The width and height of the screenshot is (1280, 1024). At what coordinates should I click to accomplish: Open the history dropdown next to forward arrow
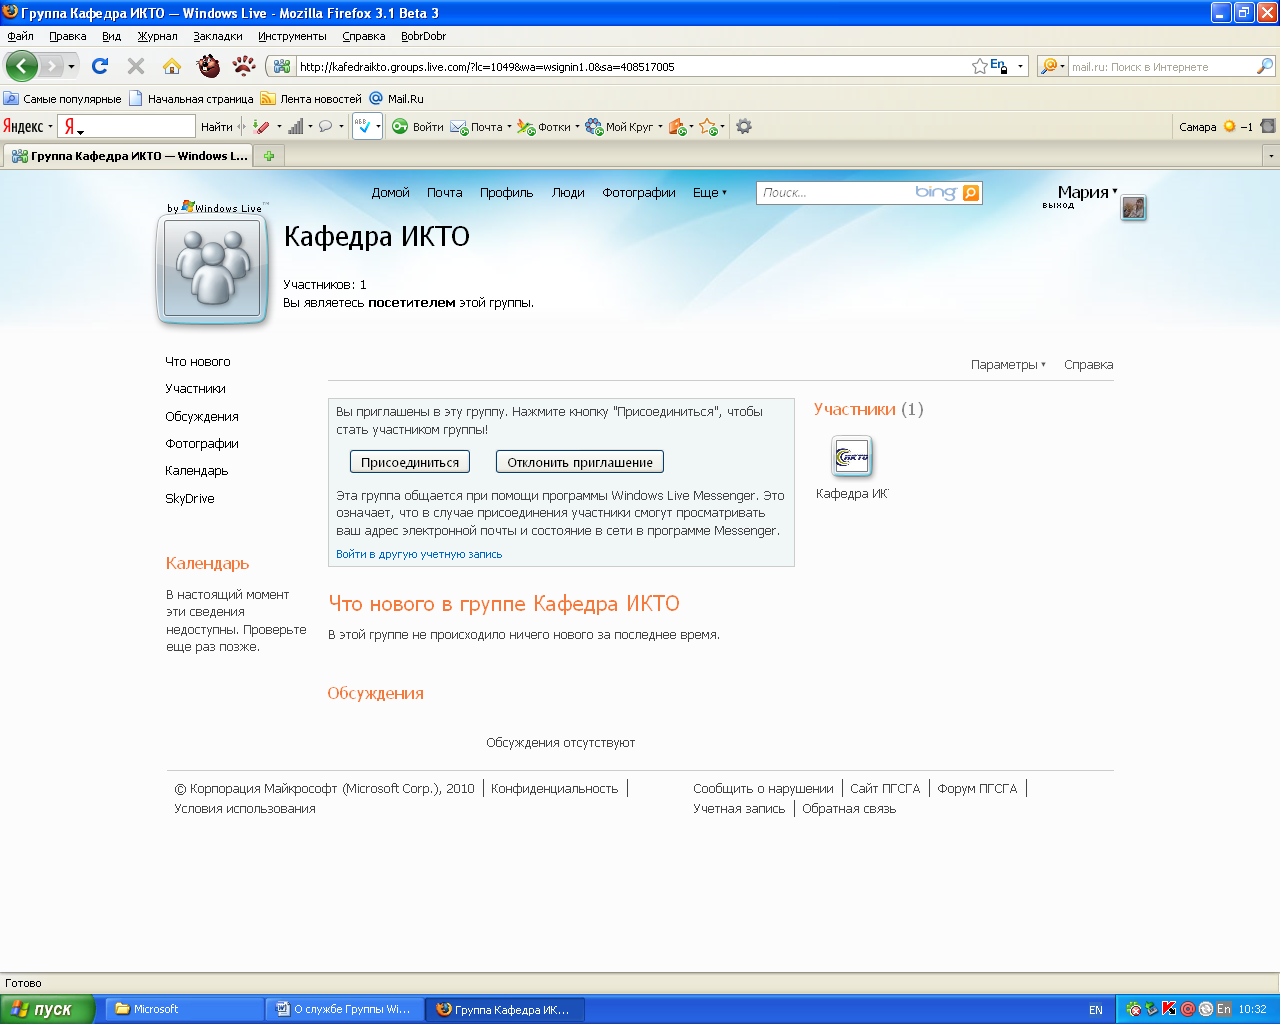tap(71, 66)
